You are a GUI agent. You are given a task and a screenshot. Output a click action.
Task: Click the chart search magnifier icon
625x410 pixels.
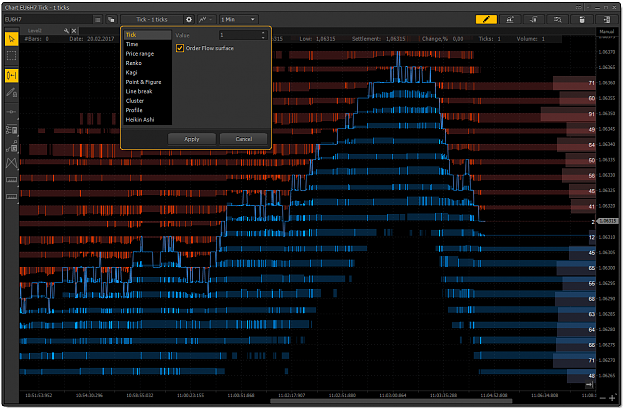click(x=558, y=19)
